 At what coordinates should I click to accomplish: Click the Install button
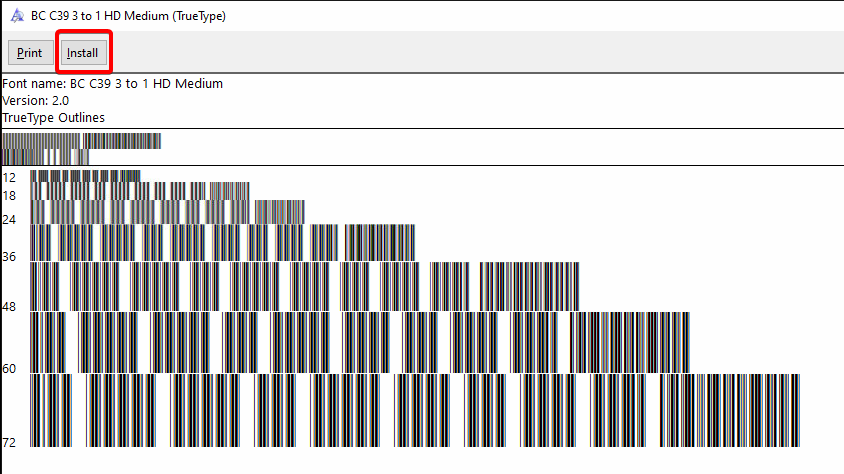pos(83,53)
